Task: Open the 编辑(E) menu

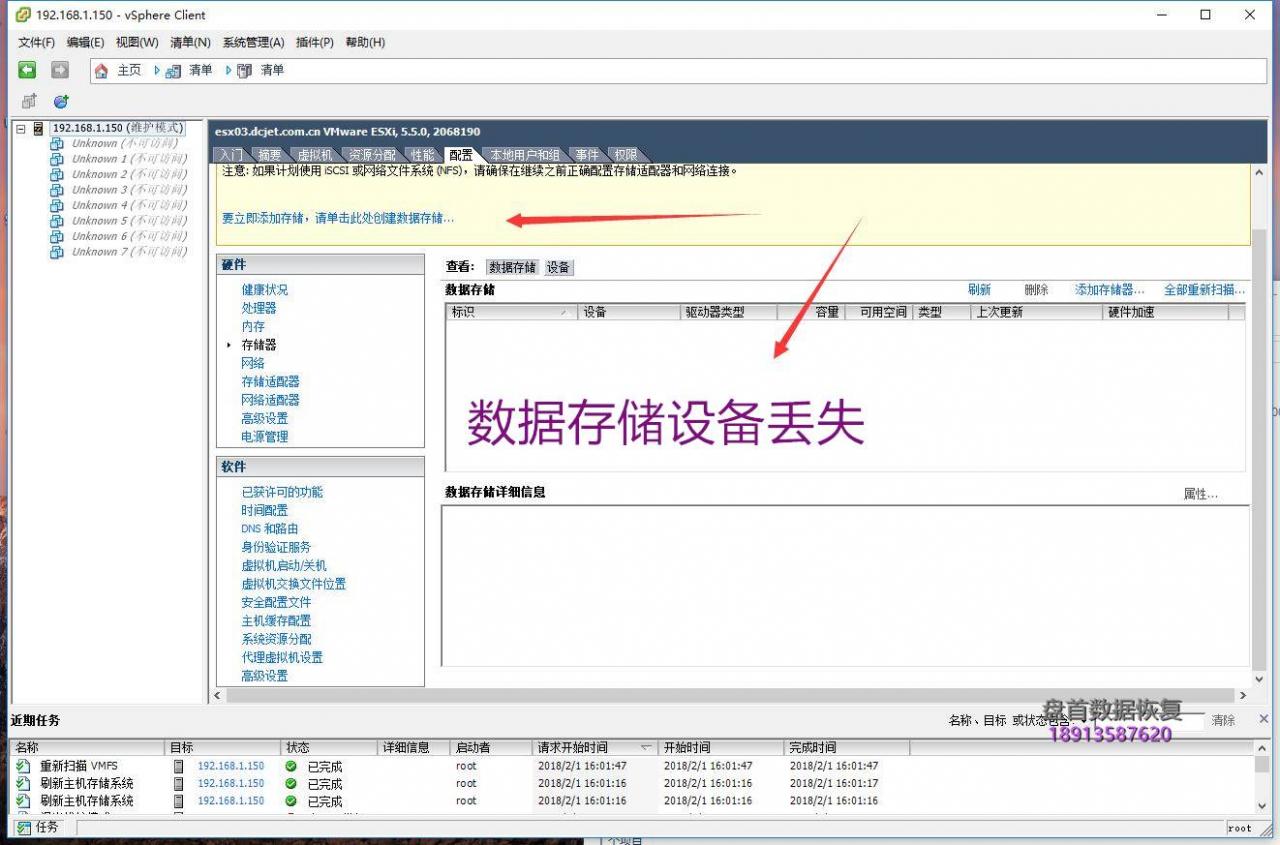Action: tap(85, 42)
